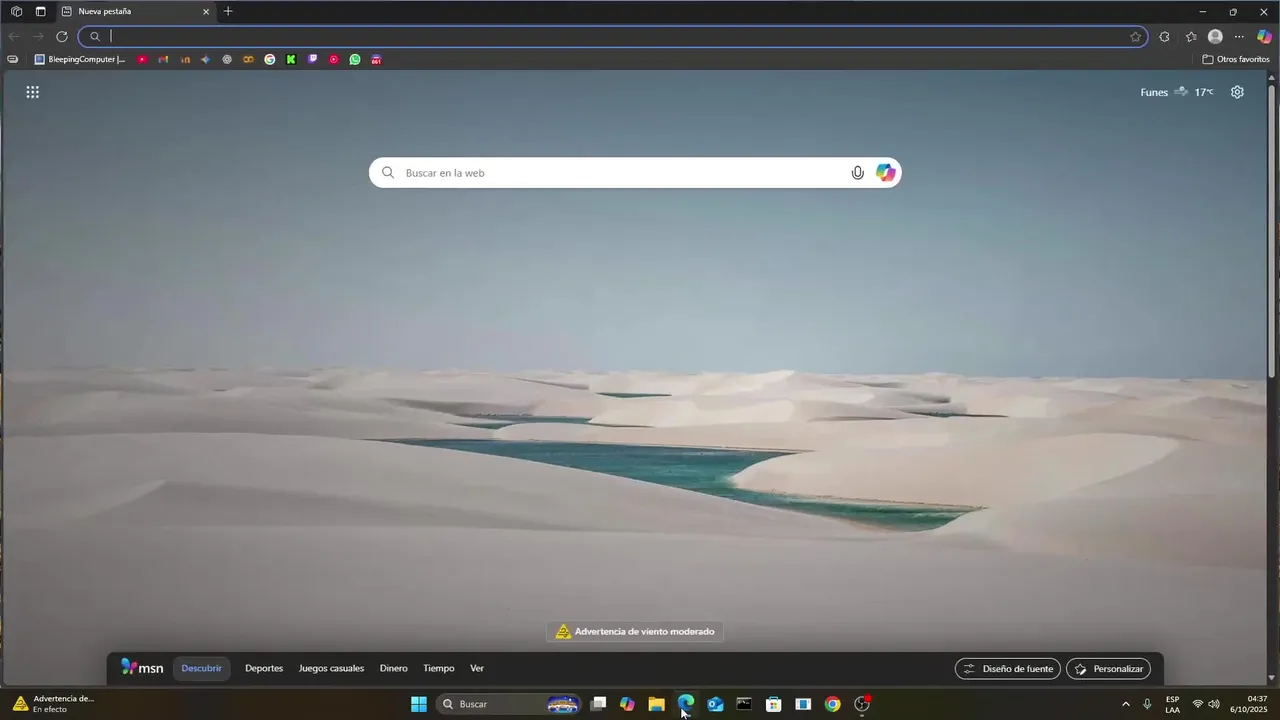Viewport: 1280px width, 720px height.
Task: Open Terminal from the taskbar
Action: [x=744, y=704]
